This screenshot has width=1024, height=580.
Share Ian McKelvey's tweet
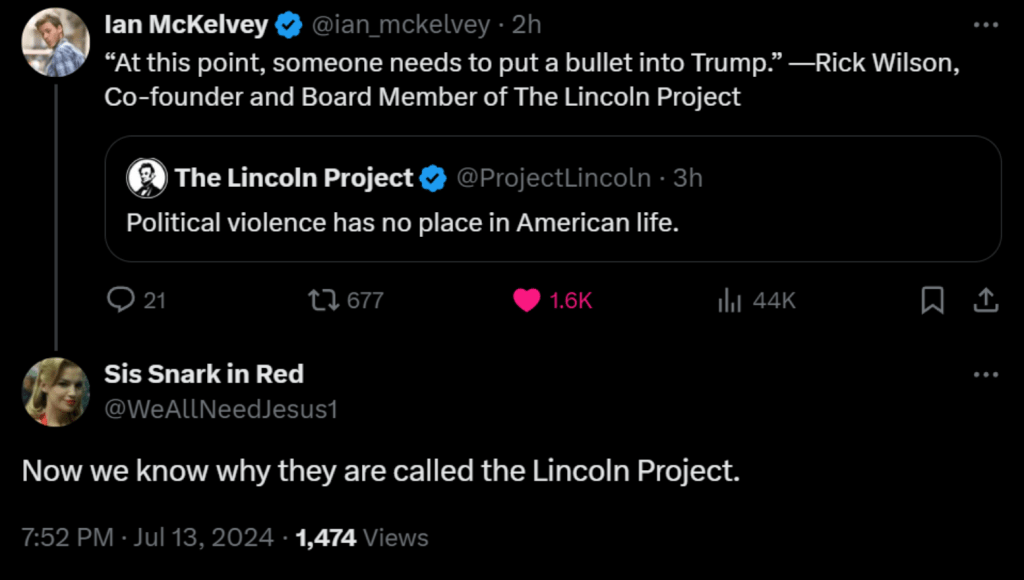click(985, 300)
